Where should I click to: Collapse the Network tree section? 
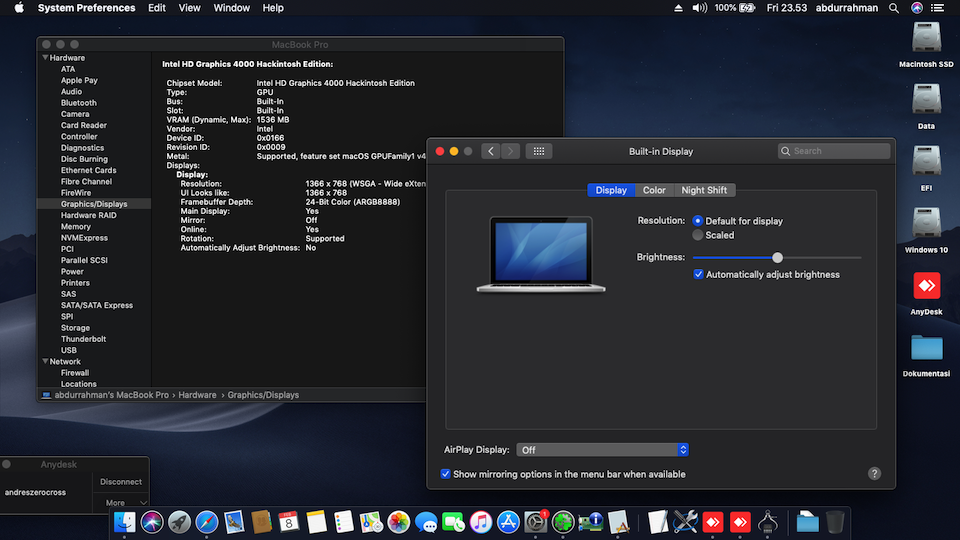(44, 361)
